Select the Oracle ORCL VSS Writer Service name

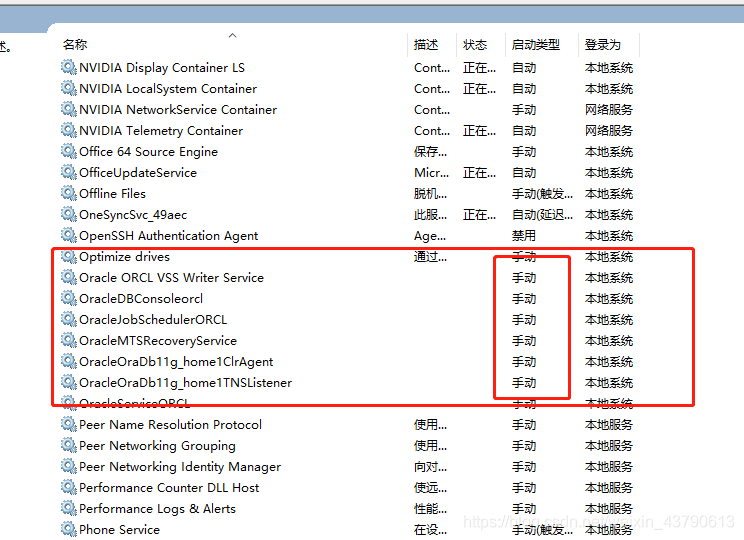click(x=171, y=278)
